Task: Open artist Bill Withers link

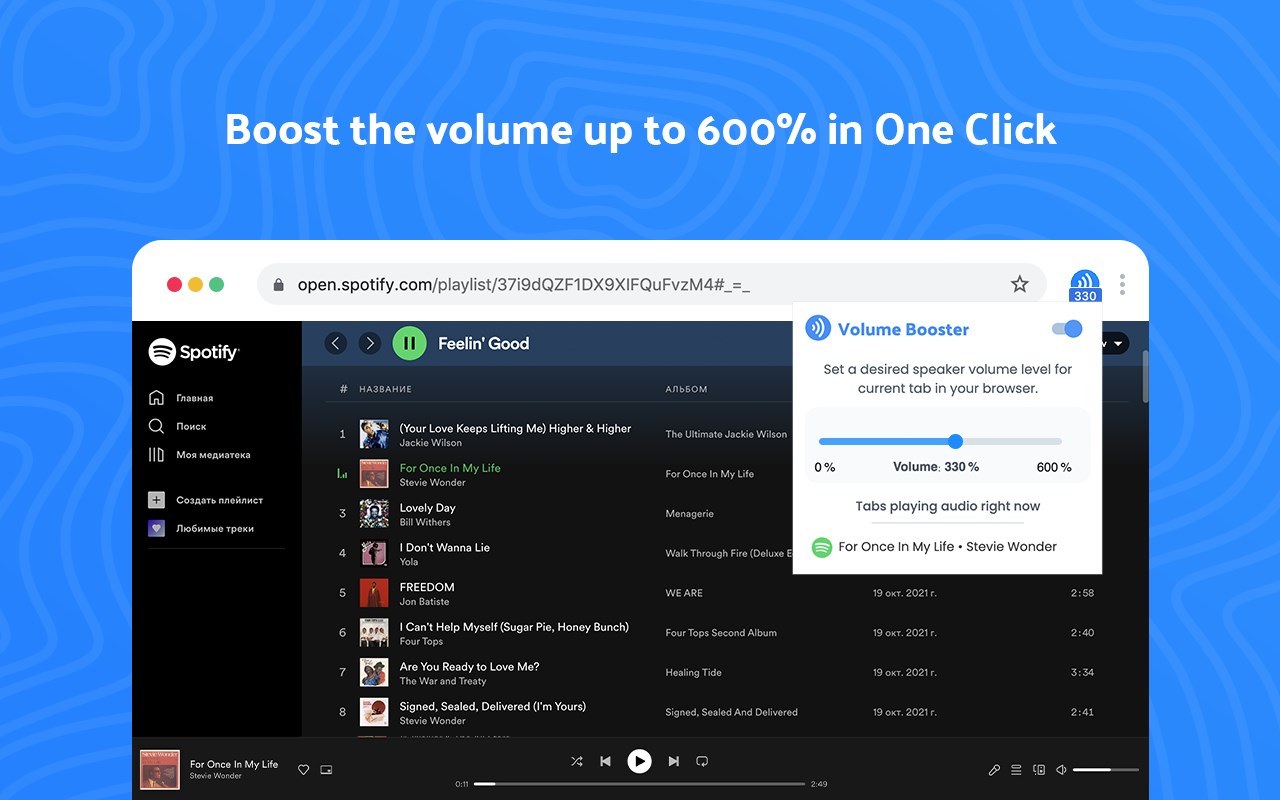Action: tap(425, 522)
